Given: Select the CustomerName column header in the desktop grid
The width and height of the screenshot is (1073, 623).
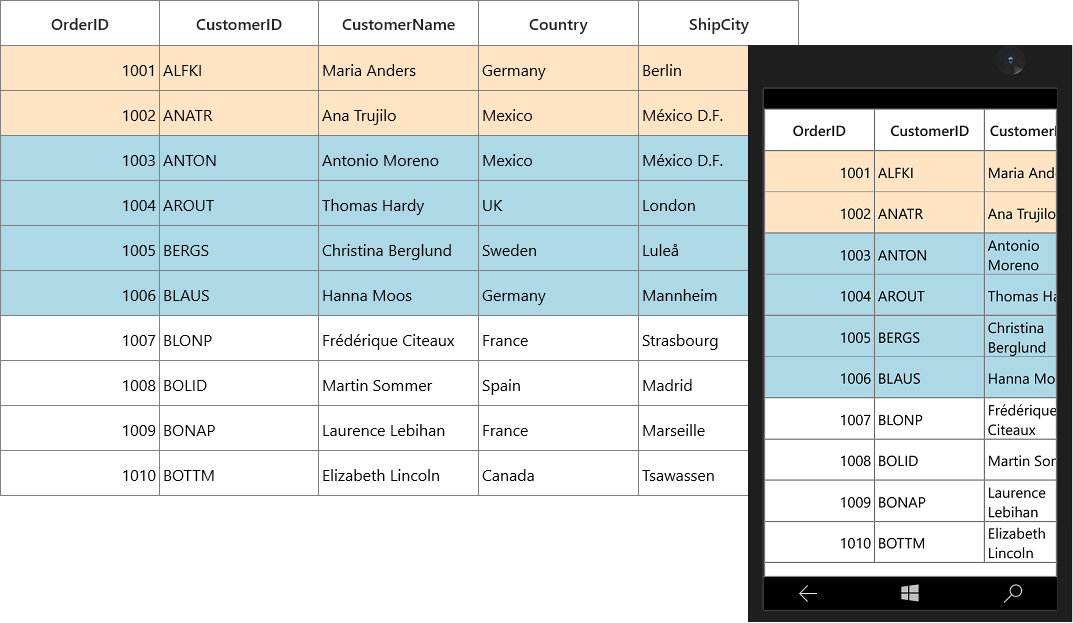Looking at the screenshot, I should [398, 24].
